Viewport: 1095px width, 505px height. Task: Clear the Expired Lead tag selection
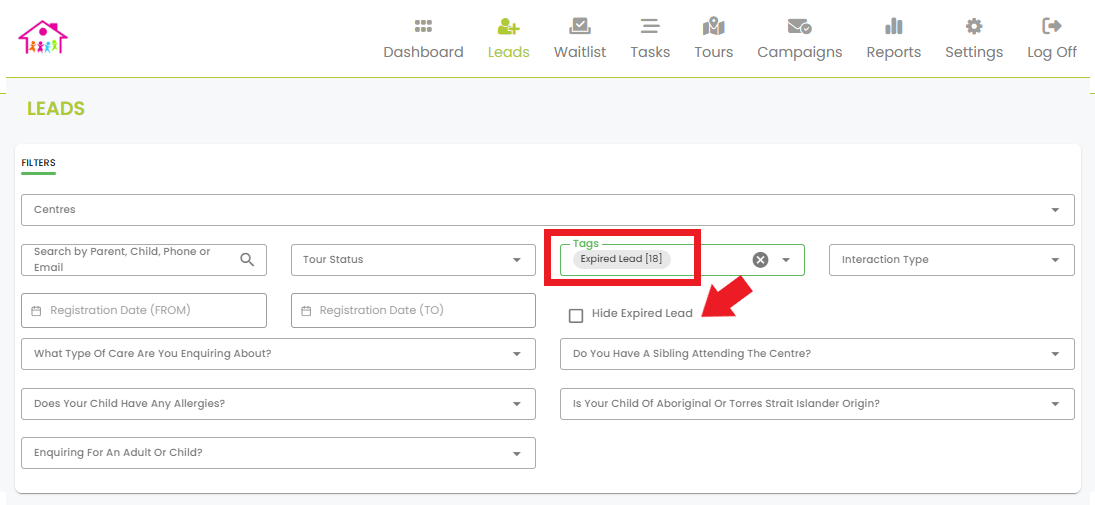760,260
